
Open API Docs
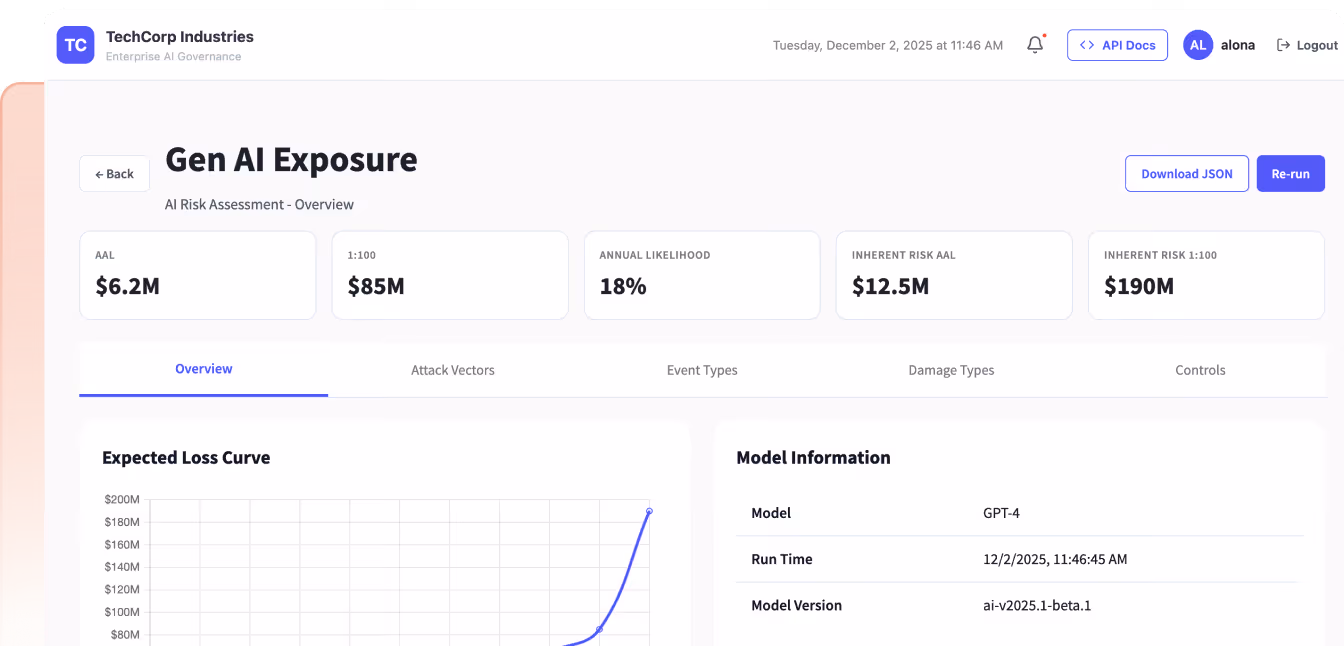1117,45
